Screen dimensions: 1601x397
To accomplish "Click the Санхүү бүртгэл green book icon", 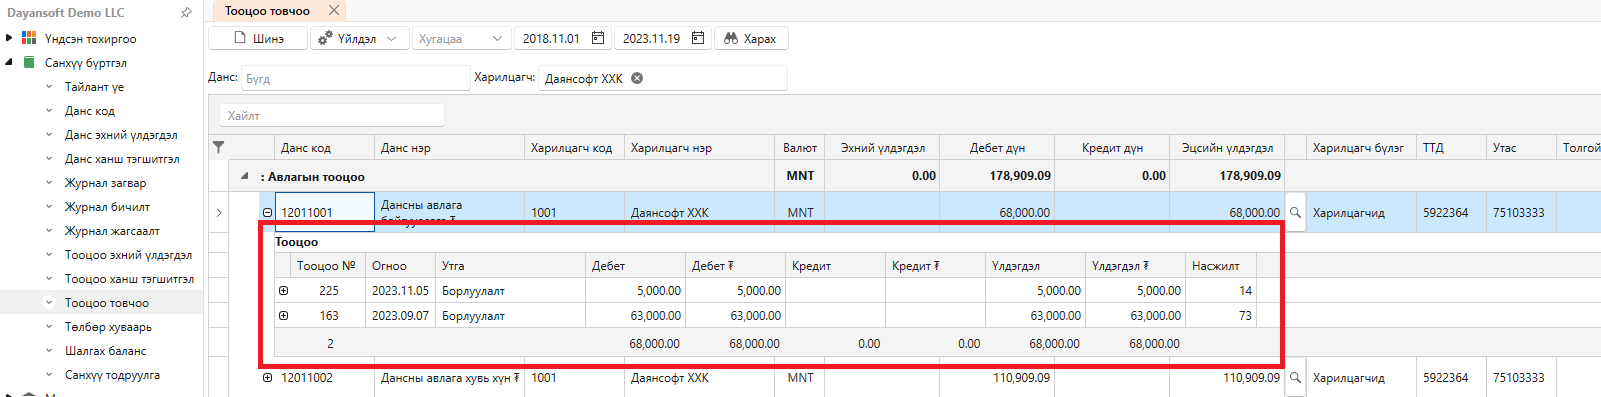I will point(29,62).
